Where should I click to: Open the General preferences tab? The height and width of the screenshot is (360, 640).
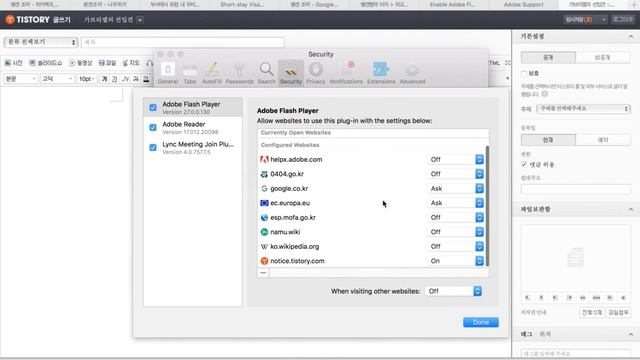coord(168,73)
